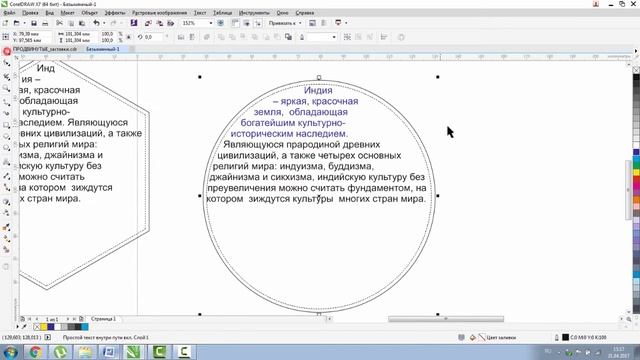Screen dimensions: 640x360
Task: Select the Drop Shadow tool
Action: pyautogui.click(x=7, y=202)
